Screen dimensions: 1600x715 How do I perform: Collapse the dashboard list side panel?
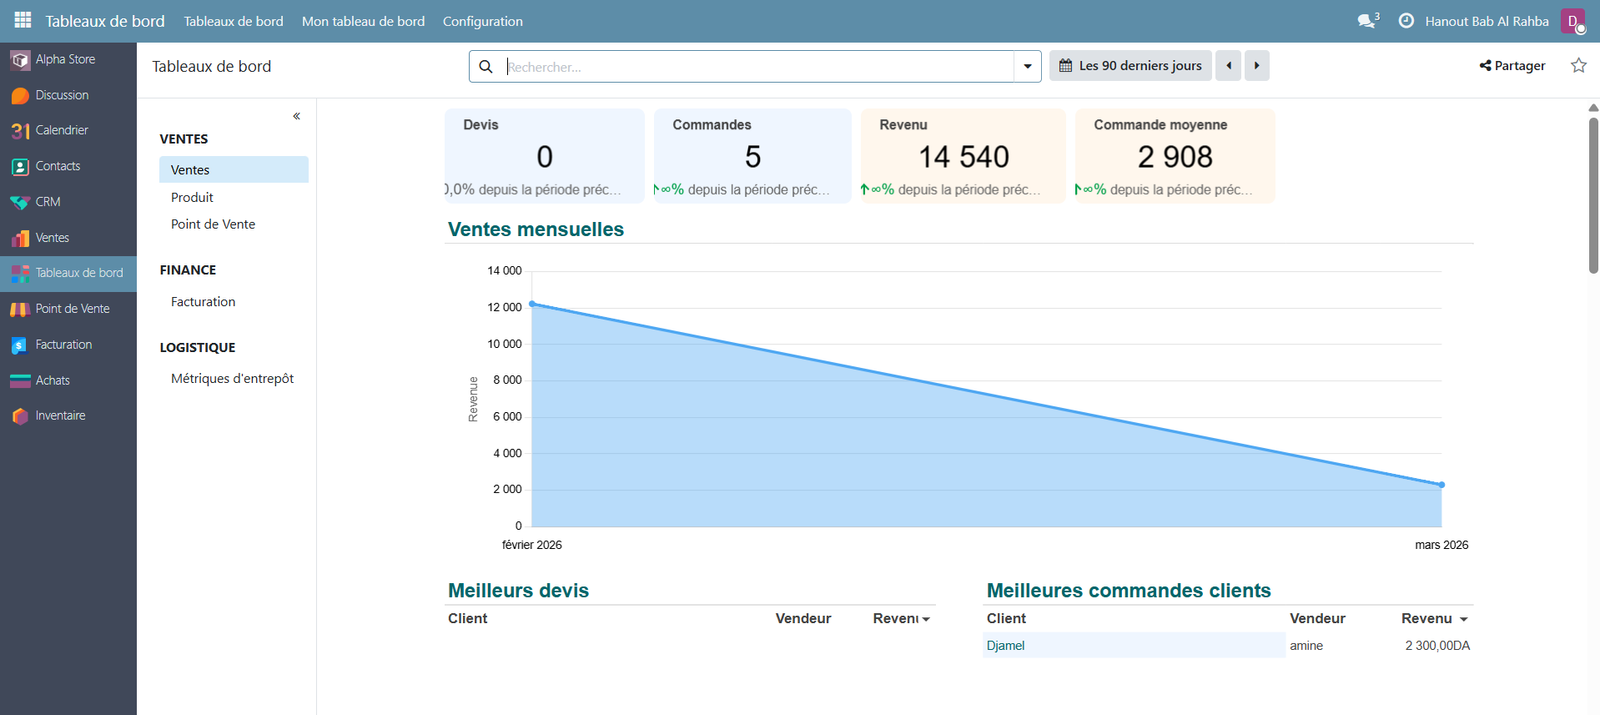pos(296,116)
